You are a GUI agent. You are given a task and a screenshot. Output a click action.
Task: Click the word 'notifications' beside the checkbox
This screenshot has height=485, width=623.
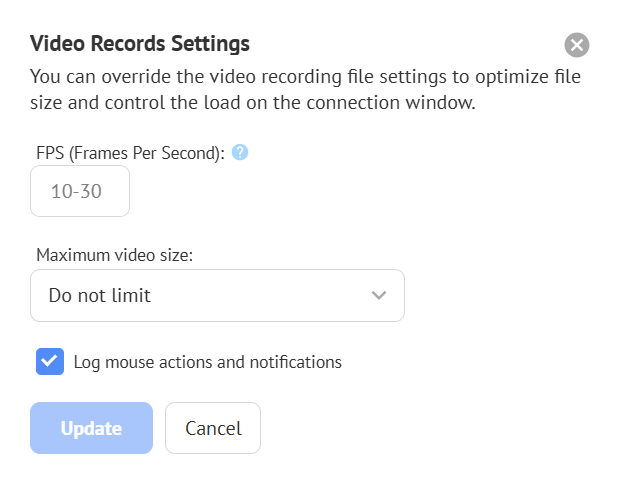pyautogui.click(x=298, y=362)
